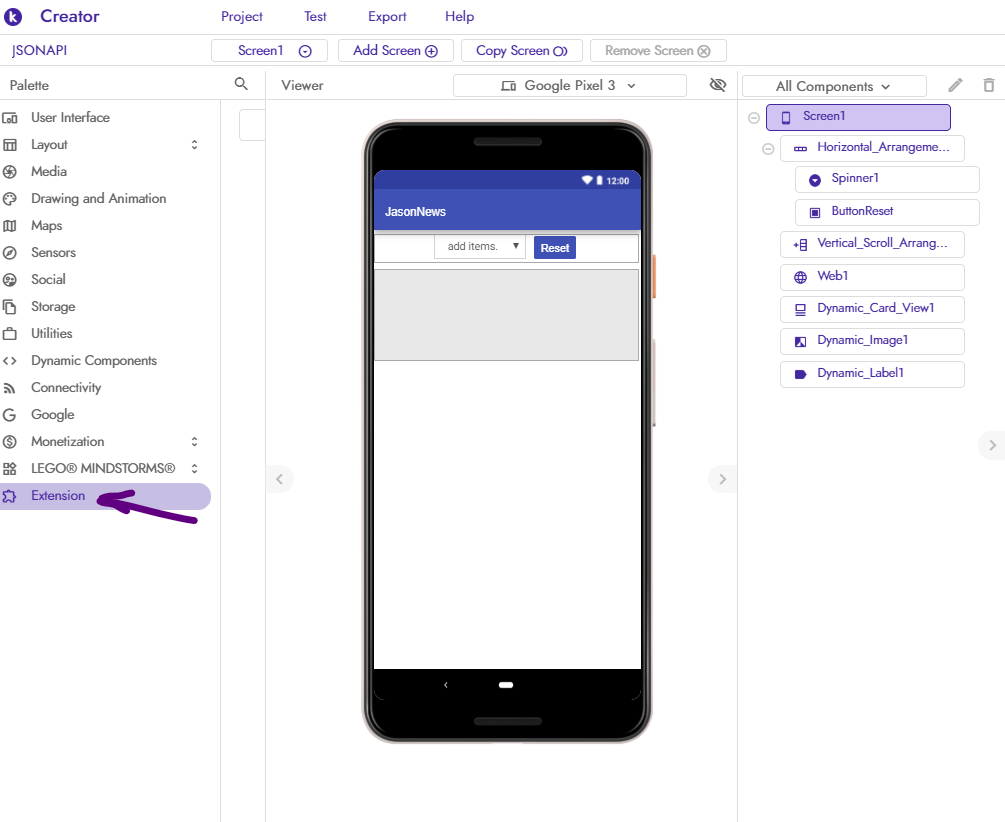Click the Web1 globe icon

[801, 277]
